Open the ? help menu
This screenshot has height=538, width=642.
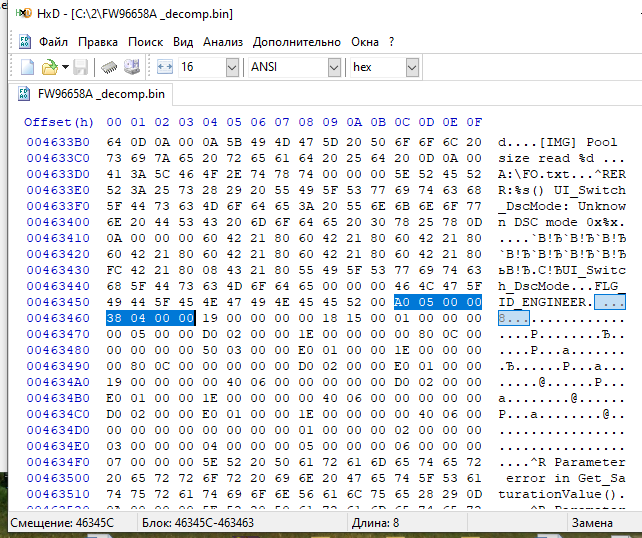[392, 42]
